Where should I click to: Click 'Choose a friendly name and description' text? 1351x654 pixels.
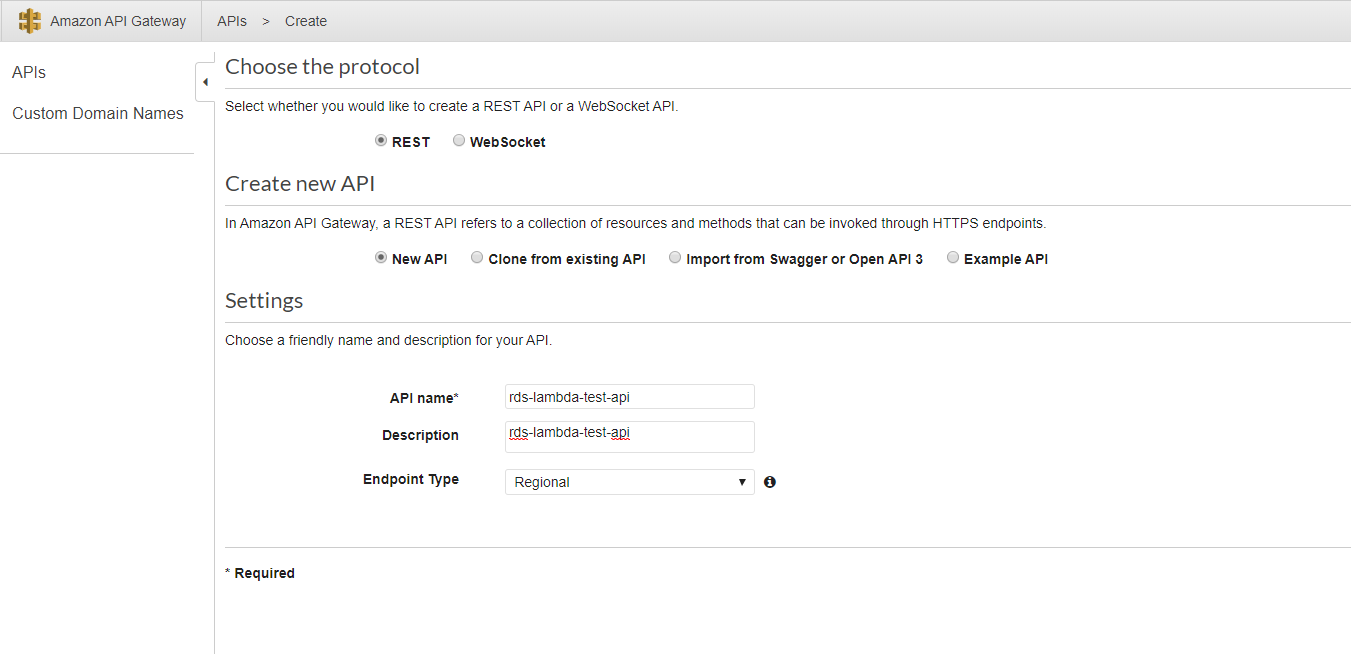(388, 340)
